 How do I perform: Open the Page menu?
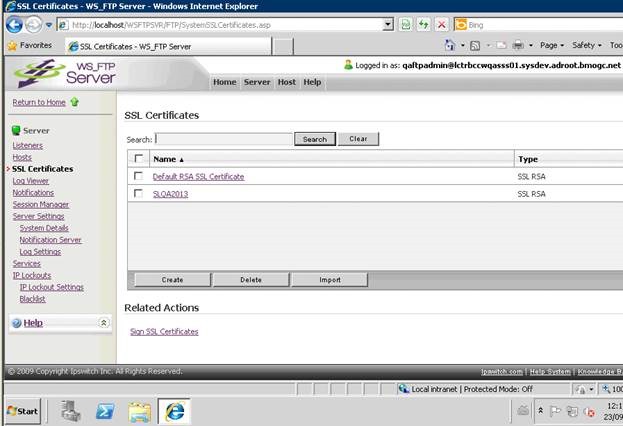tap(551, 45)
